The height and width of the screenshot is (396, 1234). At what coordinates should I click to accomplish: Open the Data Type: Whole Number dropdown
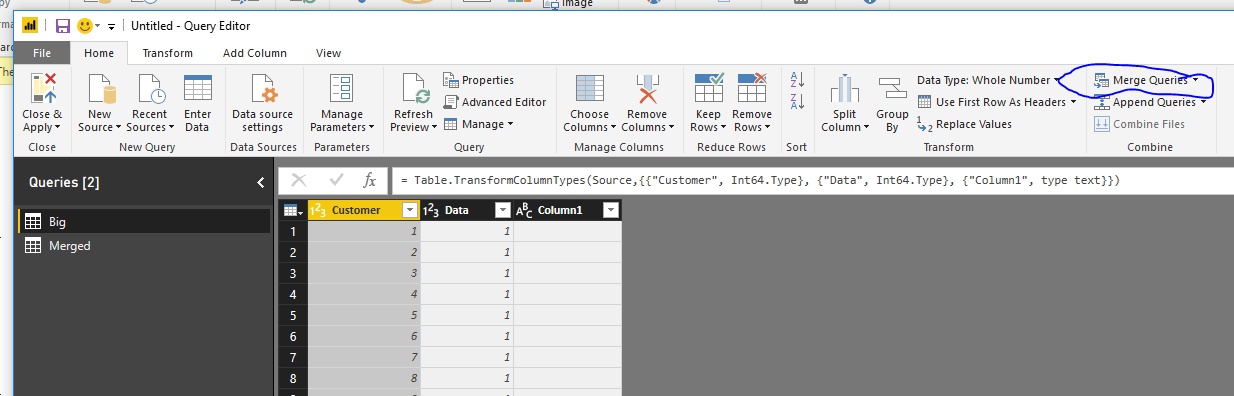(989, 80)
